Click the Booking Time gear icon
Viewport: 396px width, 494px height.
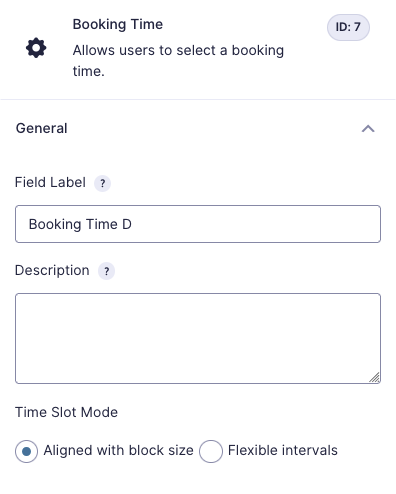pos(36,48)
